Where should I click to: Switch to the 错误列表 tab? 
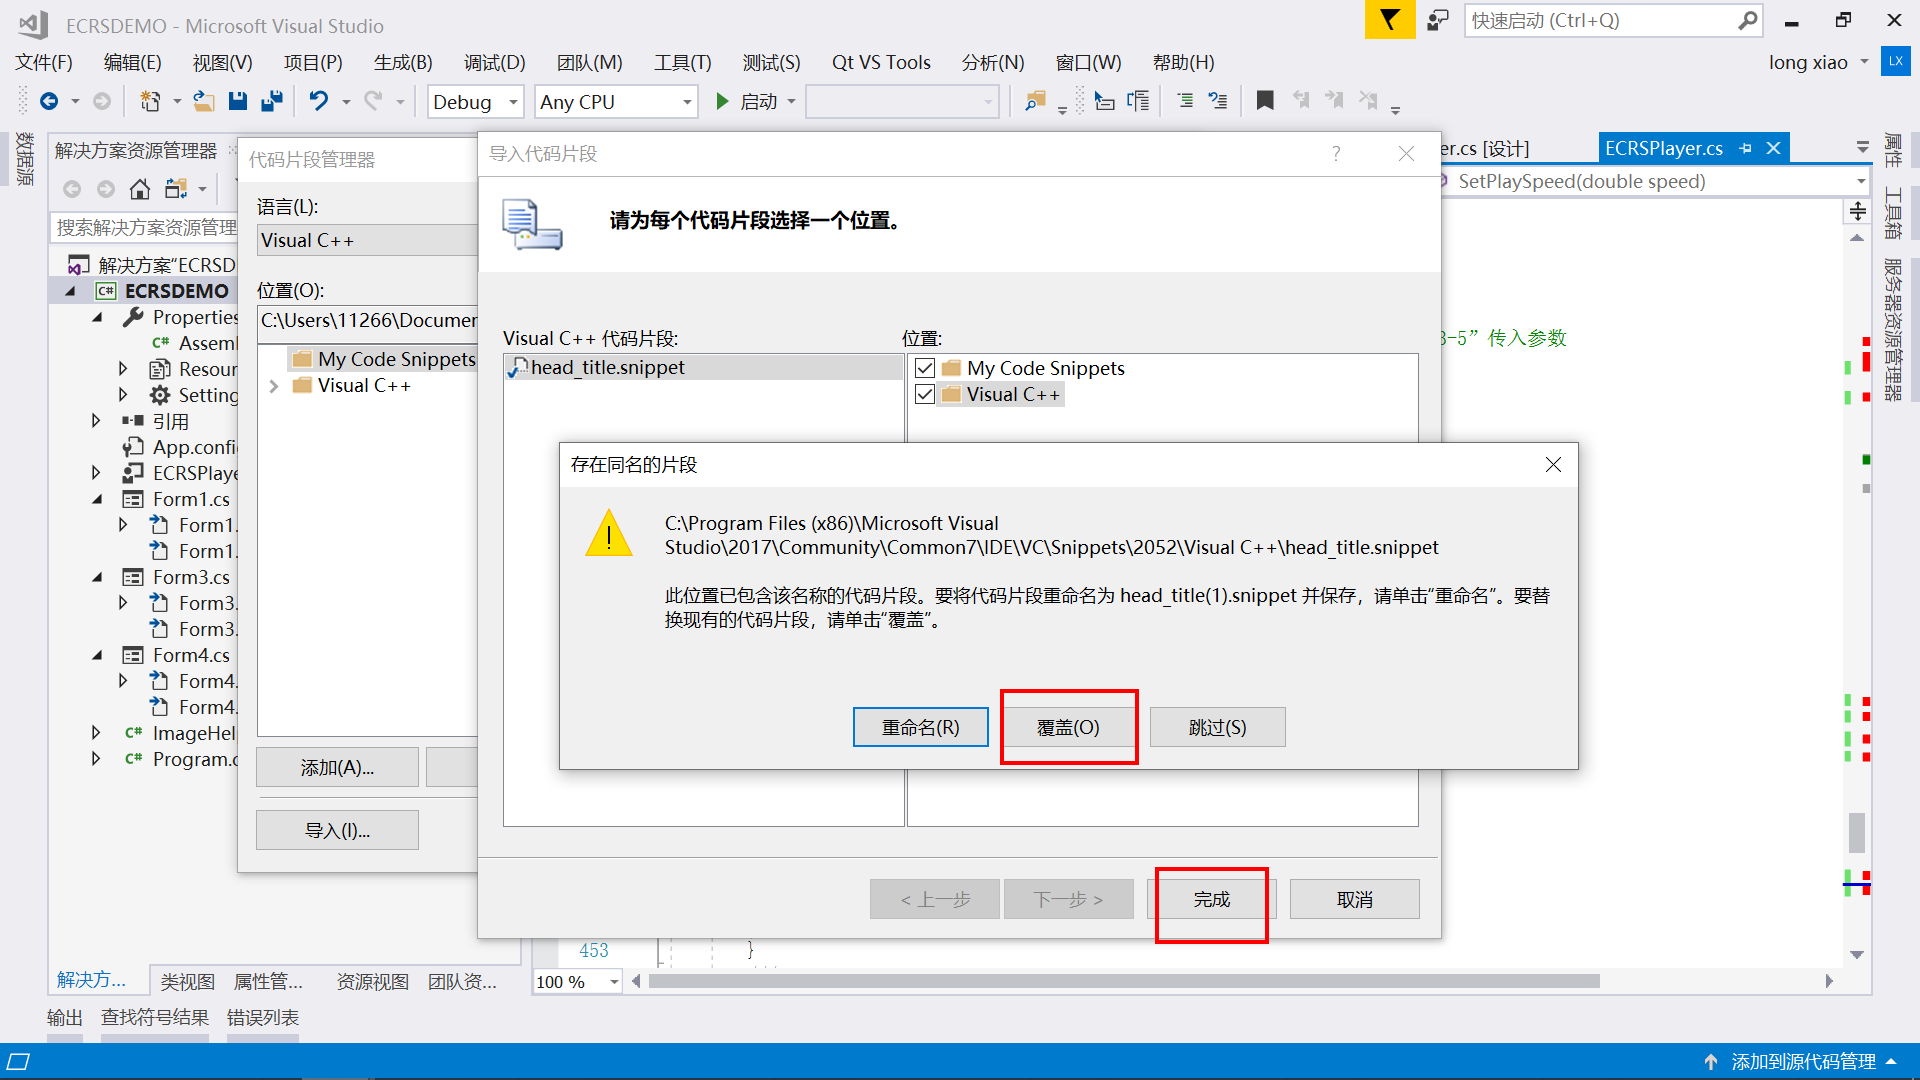pyautogui.click(x=262, y=1017)
